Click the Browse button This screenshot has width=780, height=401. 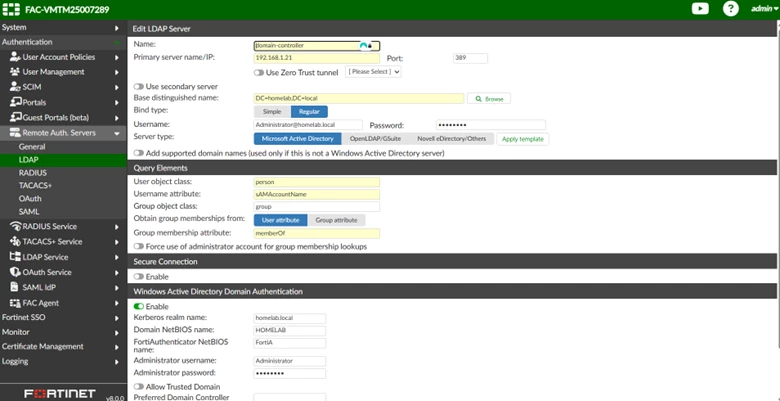pyautogui.click(x=489, y=99)
